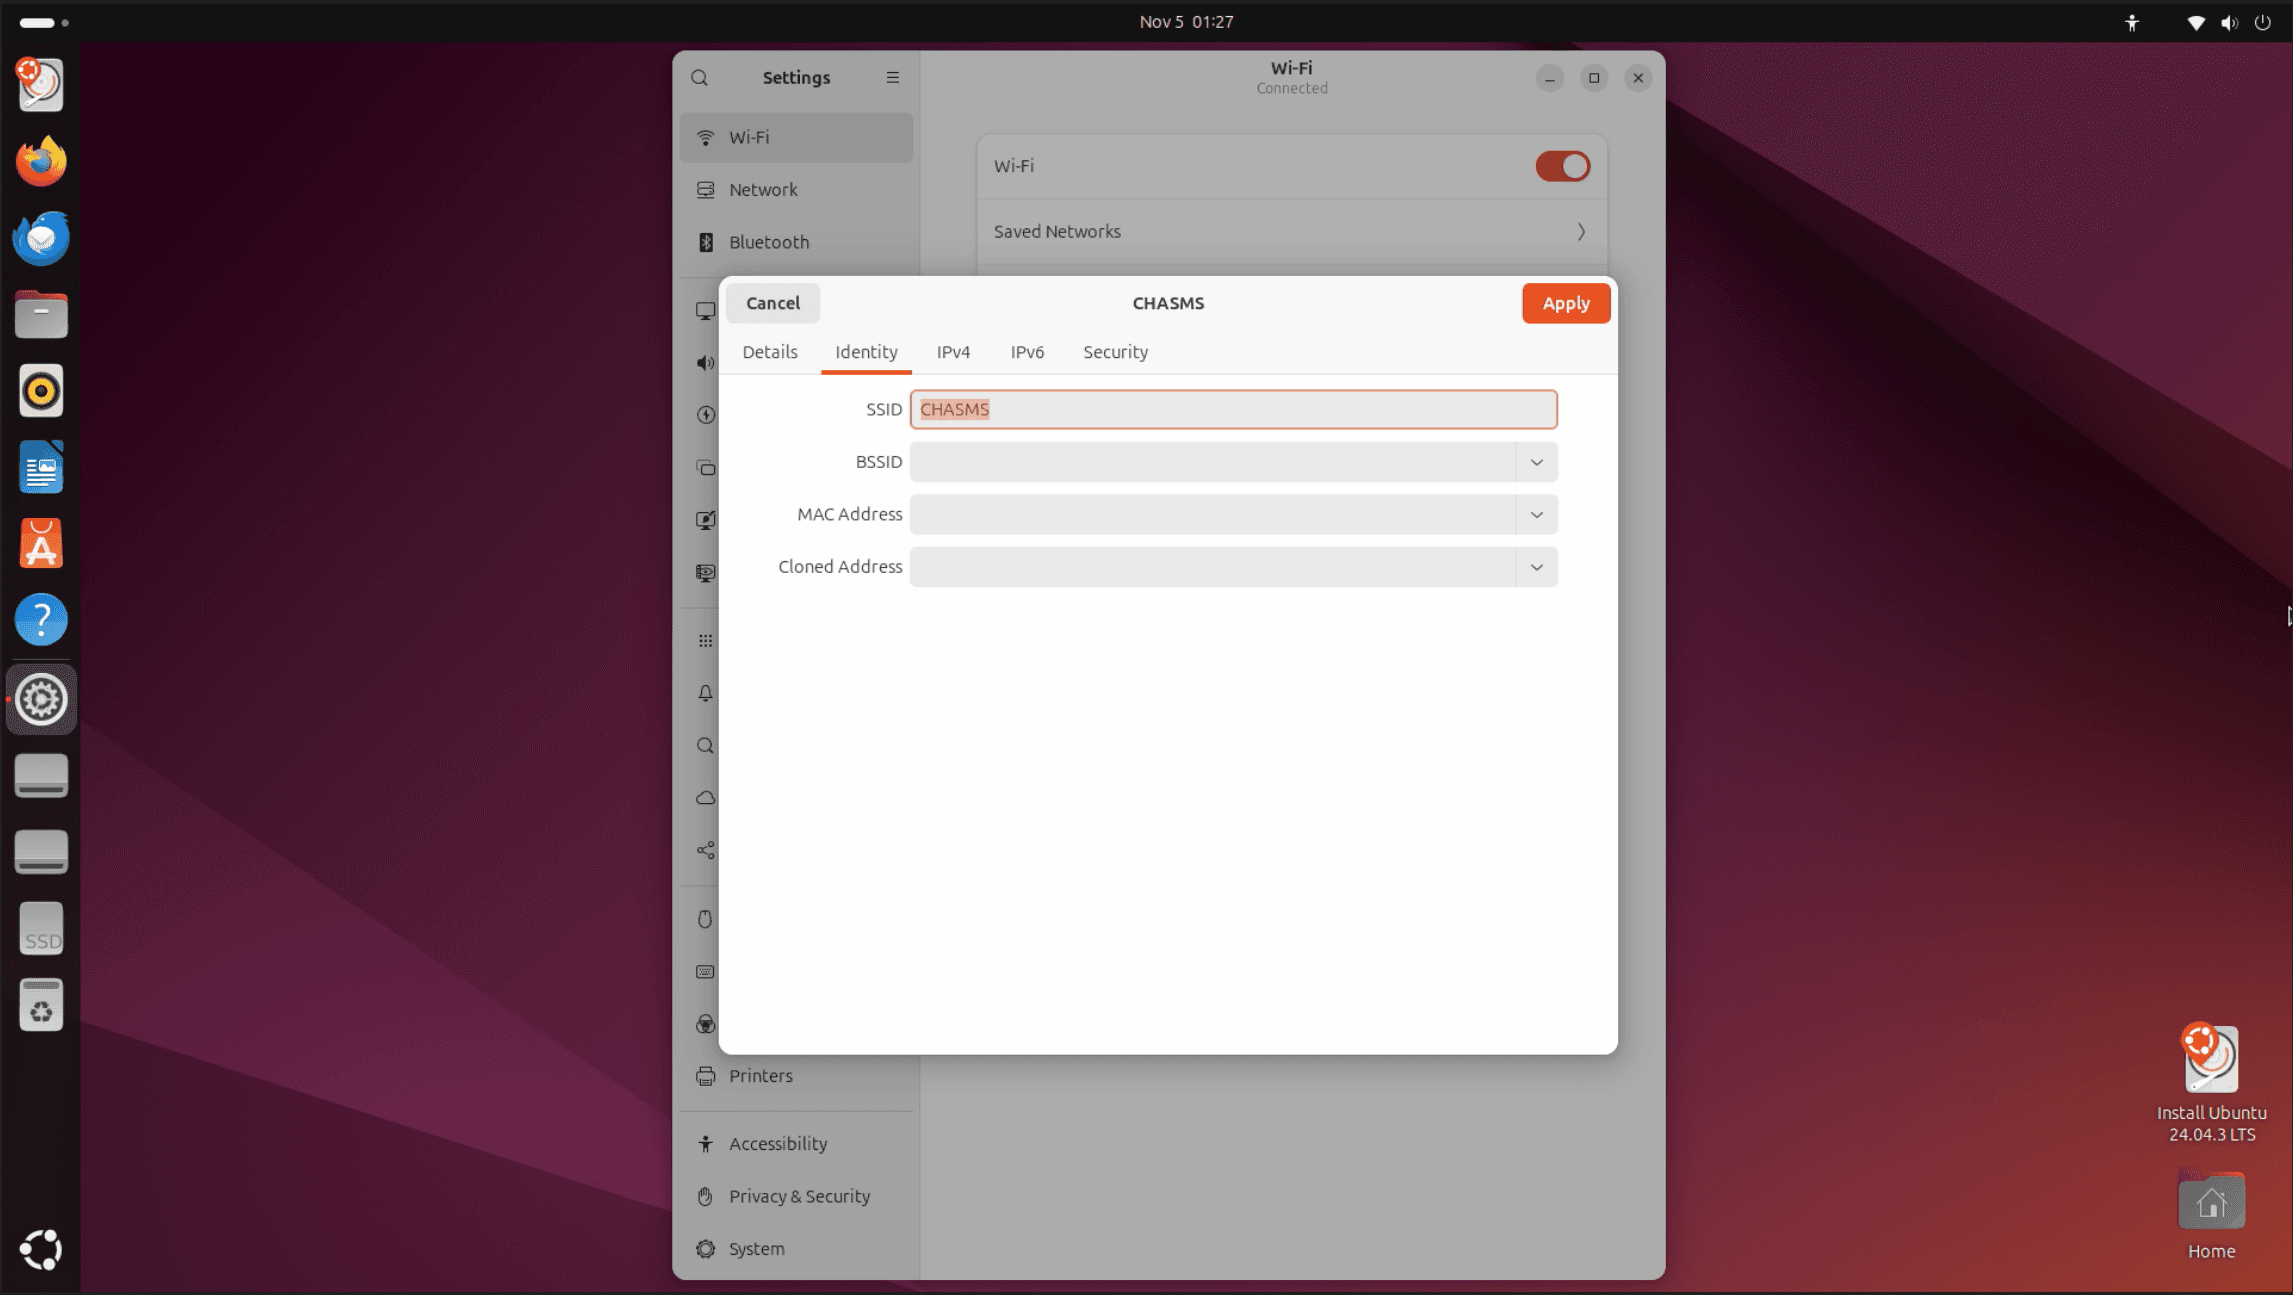Viewport: 2293px width, 1295px height.
Task: Switch to the Security tab
Action: click(1115, 352)
